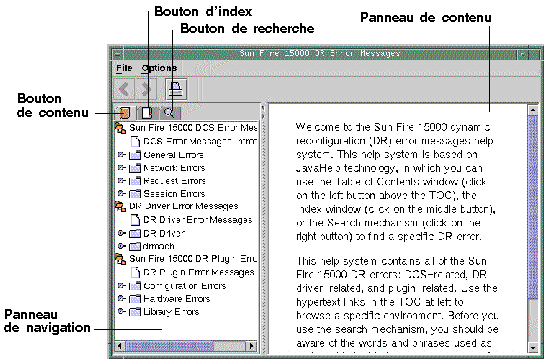Click the Session Errors folder icon
549x364 pixels.
(x=135, y=194)
